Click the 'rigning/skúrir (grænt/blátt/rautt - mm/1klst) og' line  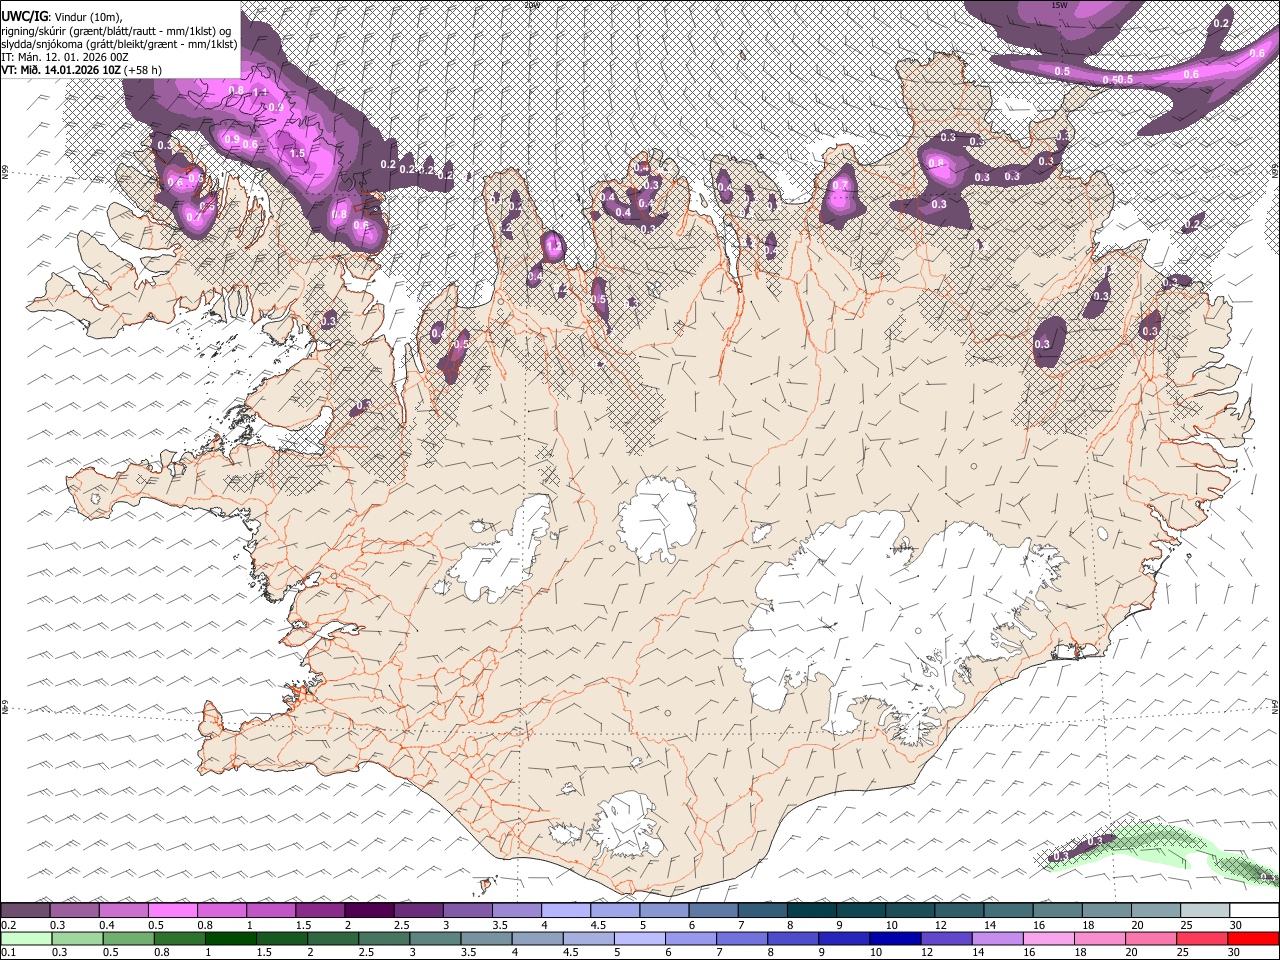coord(116,31)
